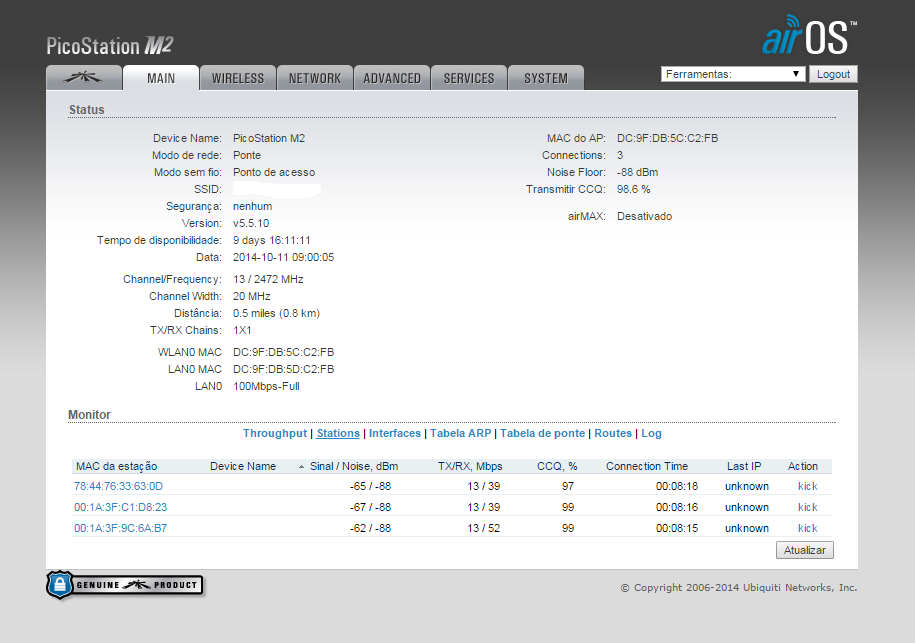This screenshot has height=643, width=915.
Task: Click the Modo sem fio value Ponto de acesso
Action: (x=274, y=173)
